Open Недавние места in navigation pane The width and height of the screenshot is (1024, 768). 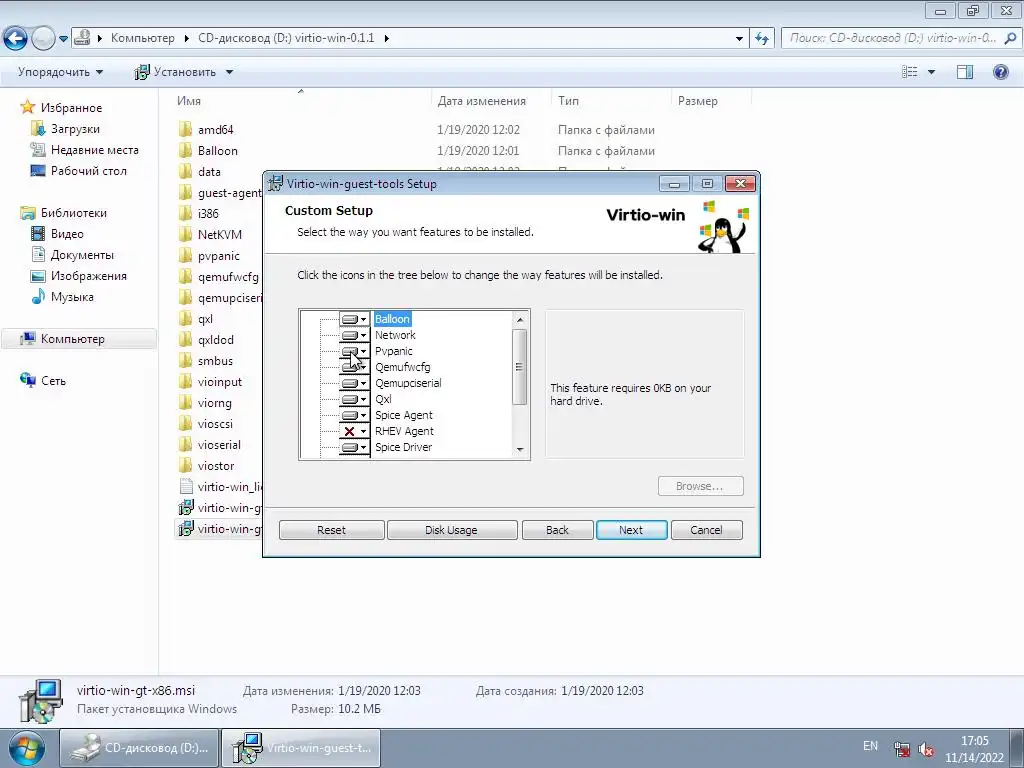click(x=95, y=150)
